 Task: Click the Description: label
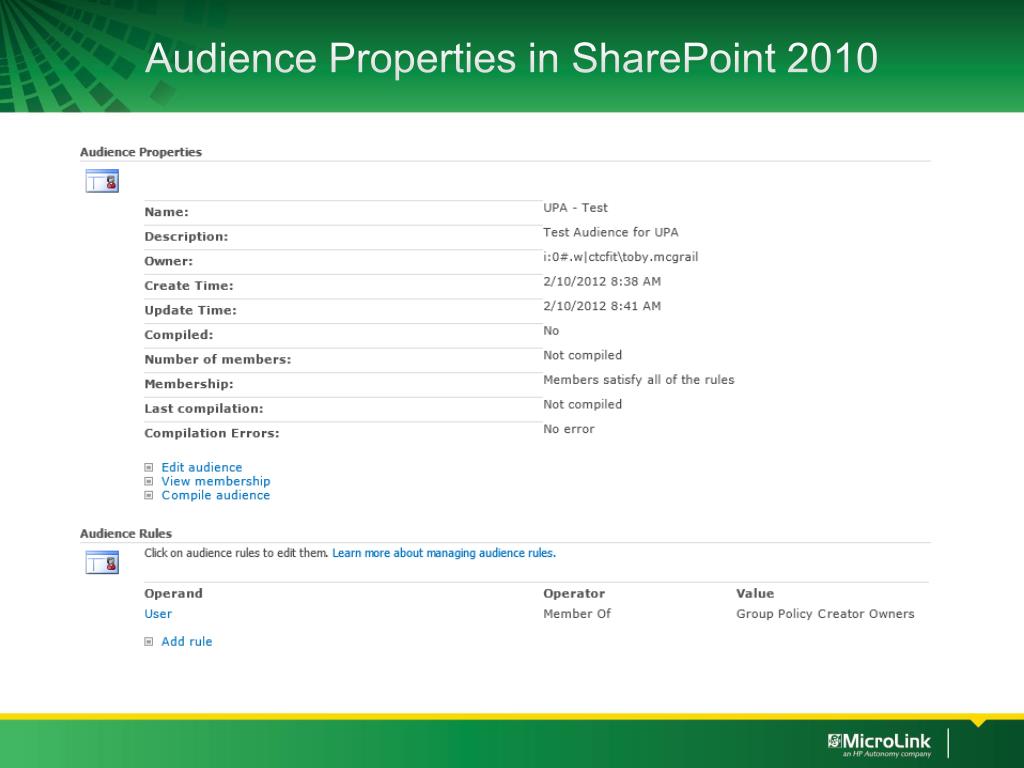pos(186,236)
